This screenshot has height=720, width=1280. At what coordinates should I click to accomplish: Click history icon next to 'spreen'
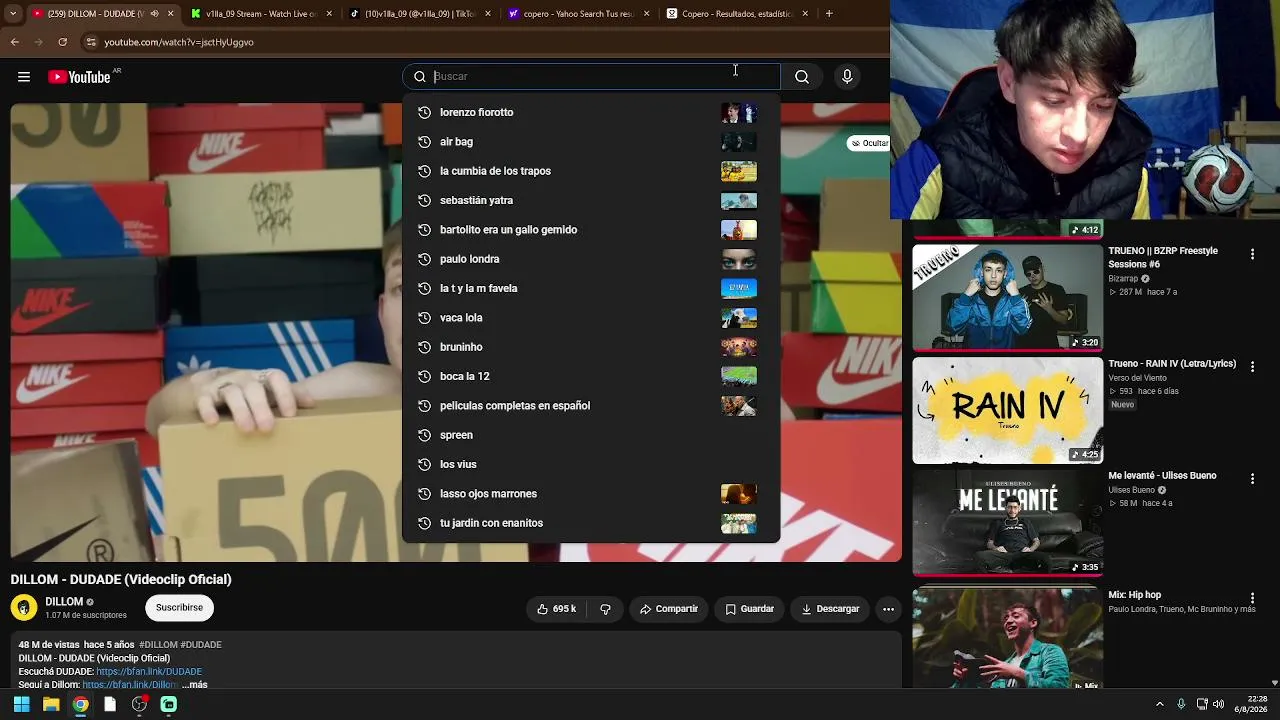tap(424, 435)
